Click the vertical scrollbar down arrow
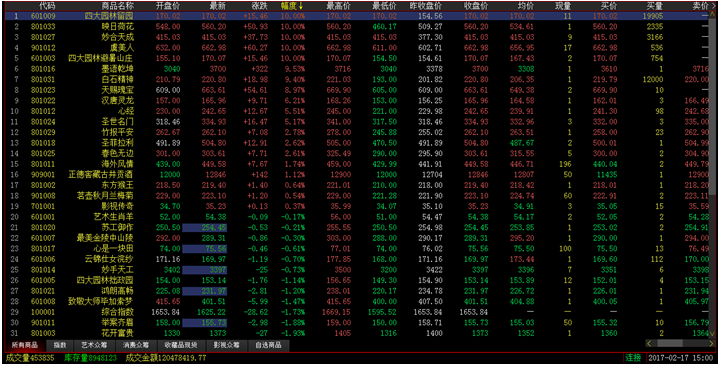The height and width of the screenshot is (366, 719). click(712, 334)
